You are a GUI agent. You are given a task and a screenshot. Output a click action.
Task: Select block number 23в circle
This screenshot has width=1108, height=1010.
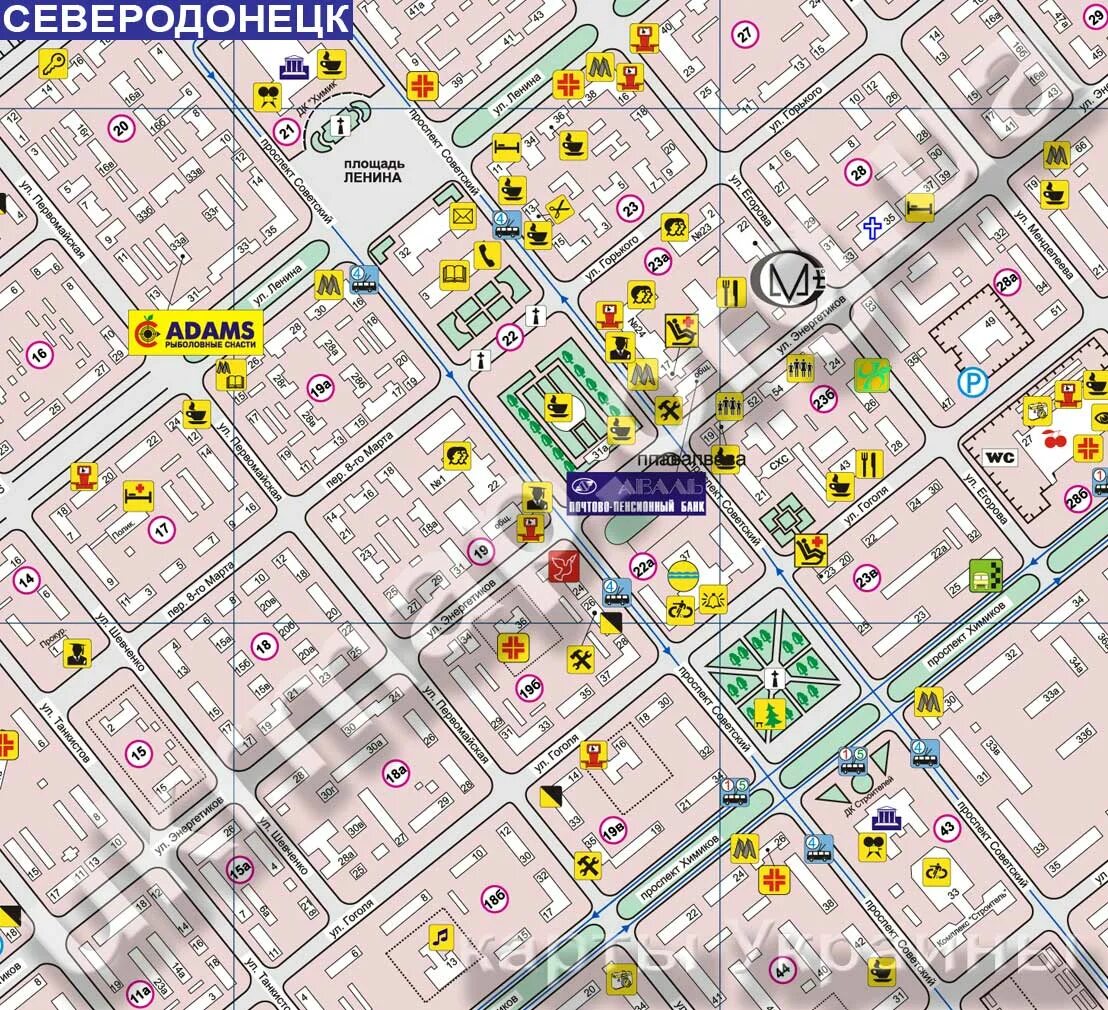click(x=867, y=579)
